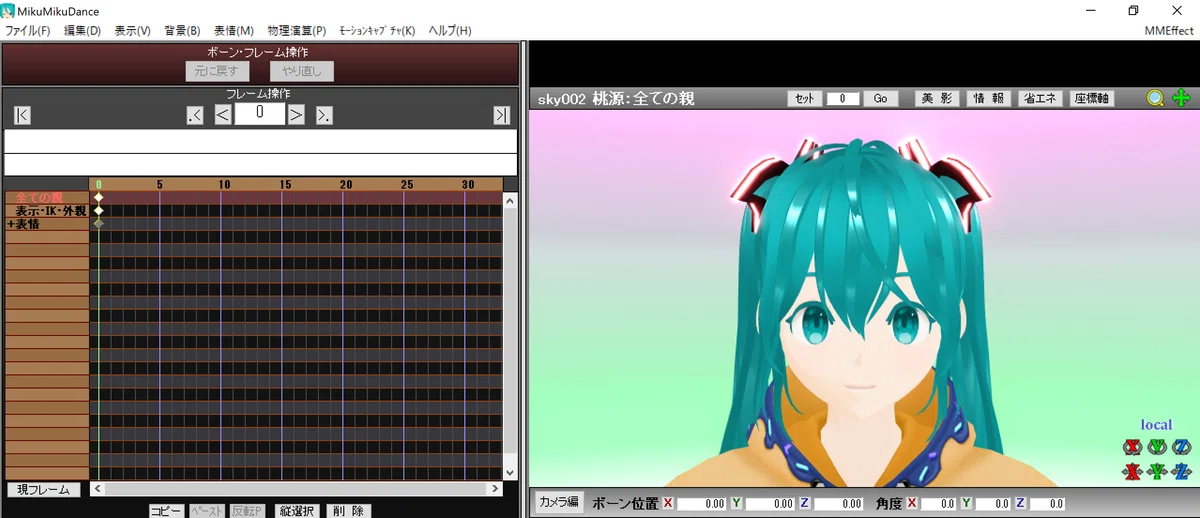Click timeline horizontal scrollbar right arrow
Viewport: 1200px width, 518px height.
click(x=496, y=489)
